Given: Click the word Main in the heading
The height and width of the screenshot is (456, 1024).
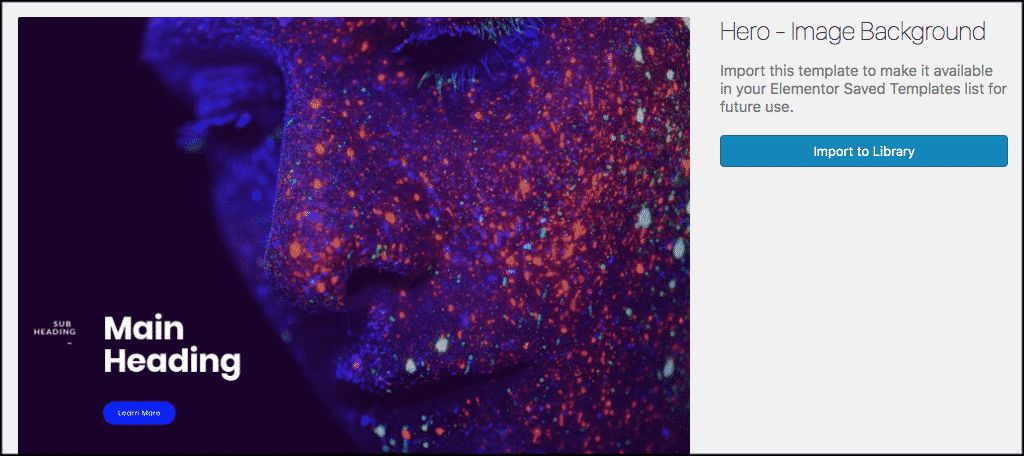Looking at the screenshot, I should pyautogui.click(x=144, y=329).
